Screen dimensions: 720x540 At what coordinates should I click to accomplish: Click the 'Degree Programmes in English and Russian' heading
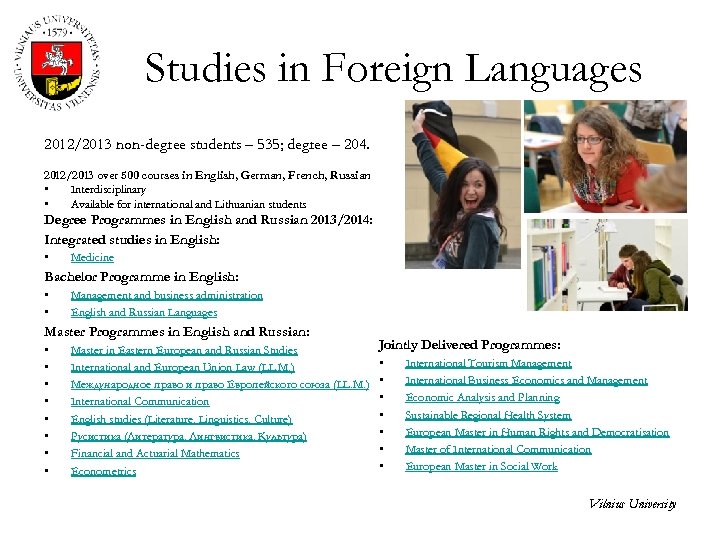(x=208, y=220)
